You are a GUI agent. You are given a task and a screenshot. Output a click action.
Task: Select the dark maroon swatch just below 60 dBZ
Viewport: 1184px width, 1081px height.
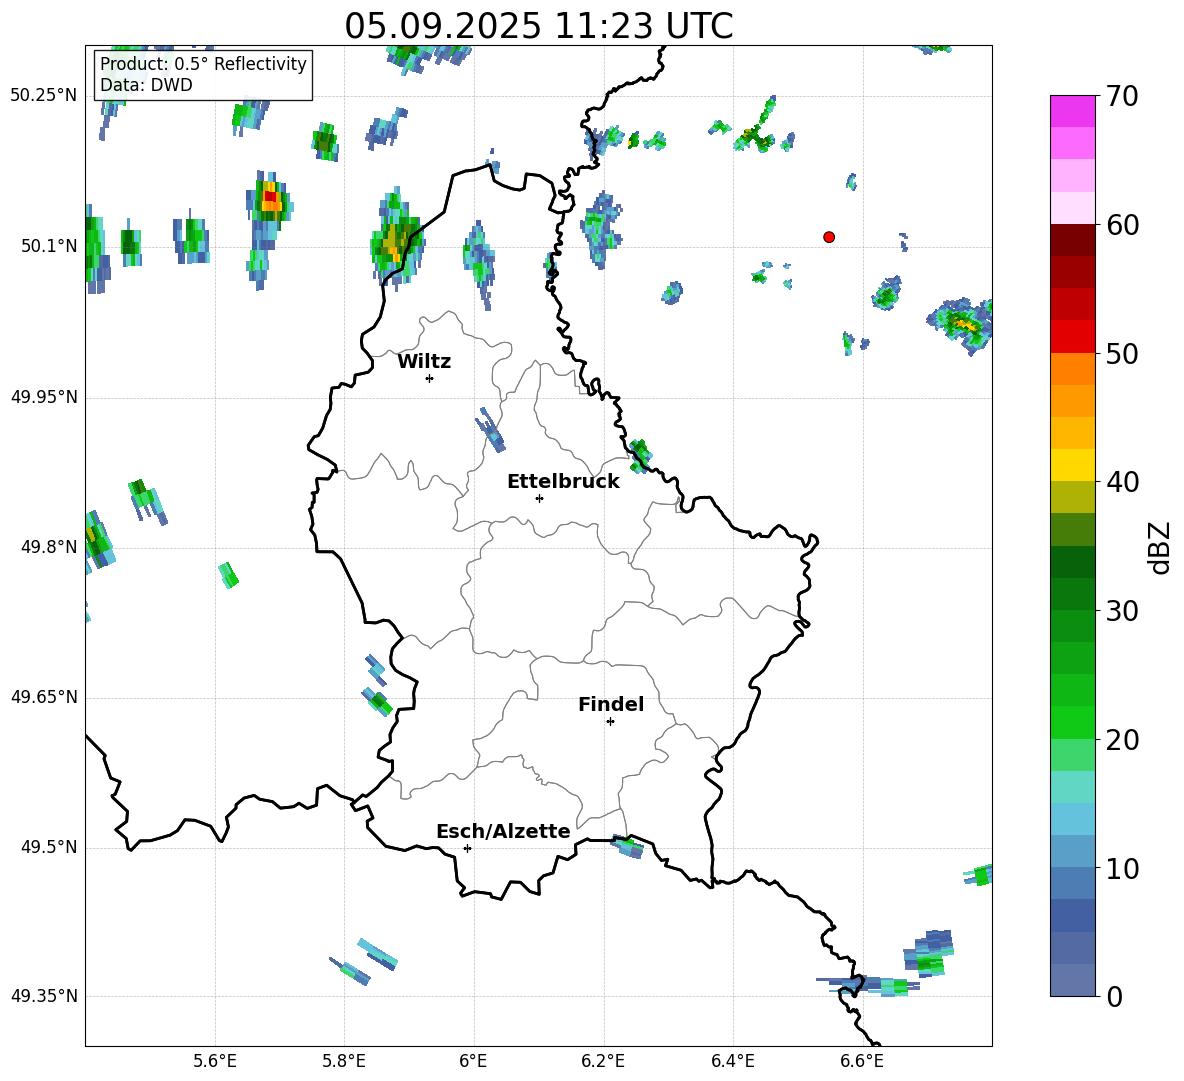[x=1072, y=240]
